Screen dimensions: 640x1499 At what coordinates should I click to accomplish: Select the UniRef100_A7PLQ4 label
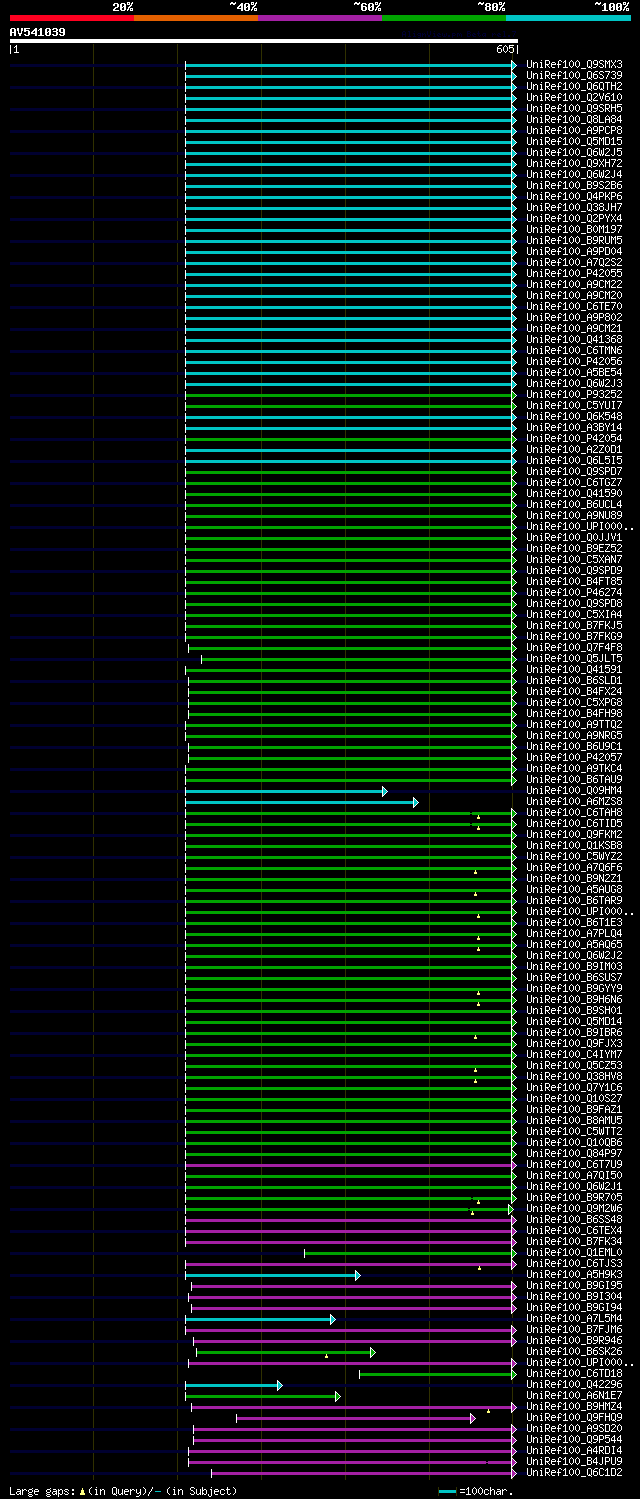(x=574, y=934)
